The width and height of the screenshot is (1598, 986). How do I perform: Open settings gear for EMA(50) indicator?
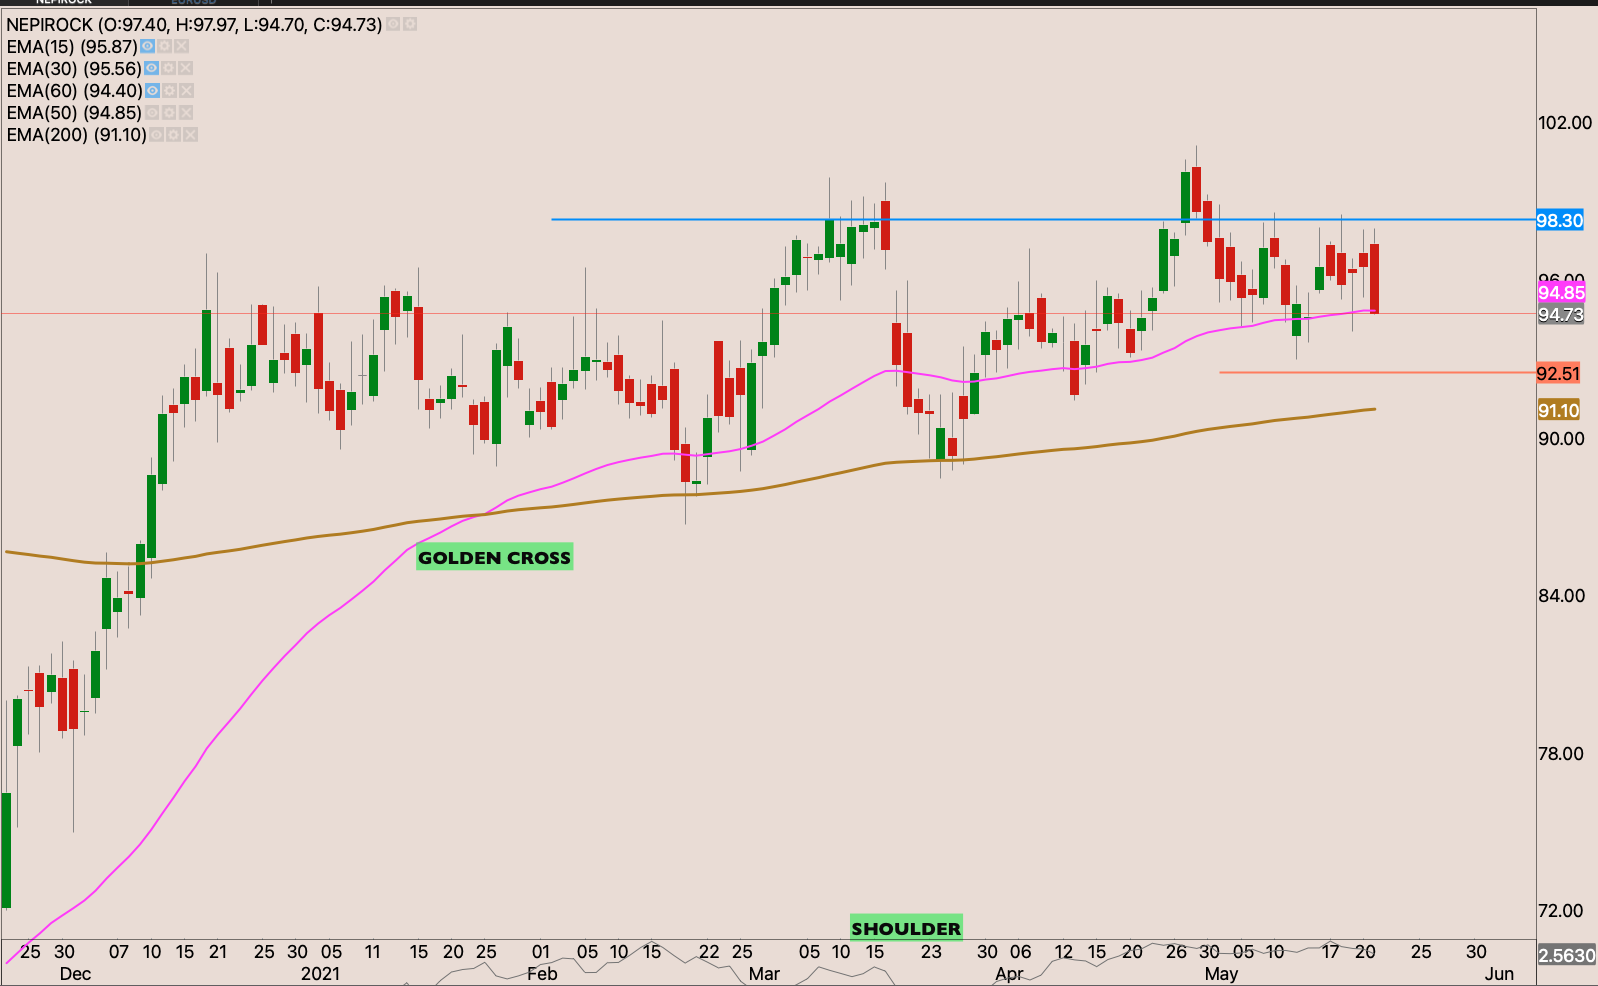point(169,112)
